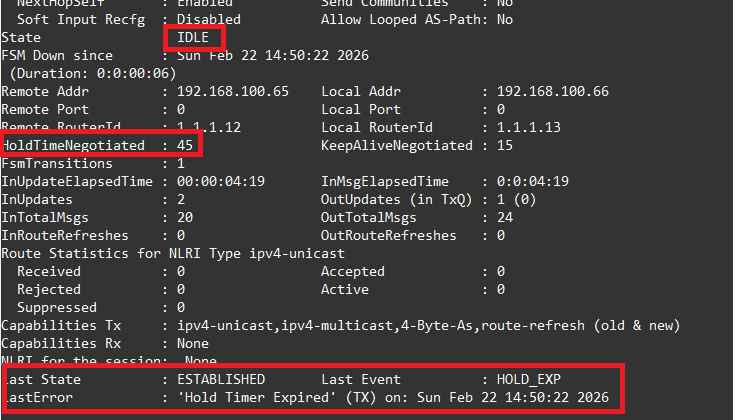Click the Last State ESTABLISHED value
Viewport: 735px width, 420px height.
[x=221, y=379]
